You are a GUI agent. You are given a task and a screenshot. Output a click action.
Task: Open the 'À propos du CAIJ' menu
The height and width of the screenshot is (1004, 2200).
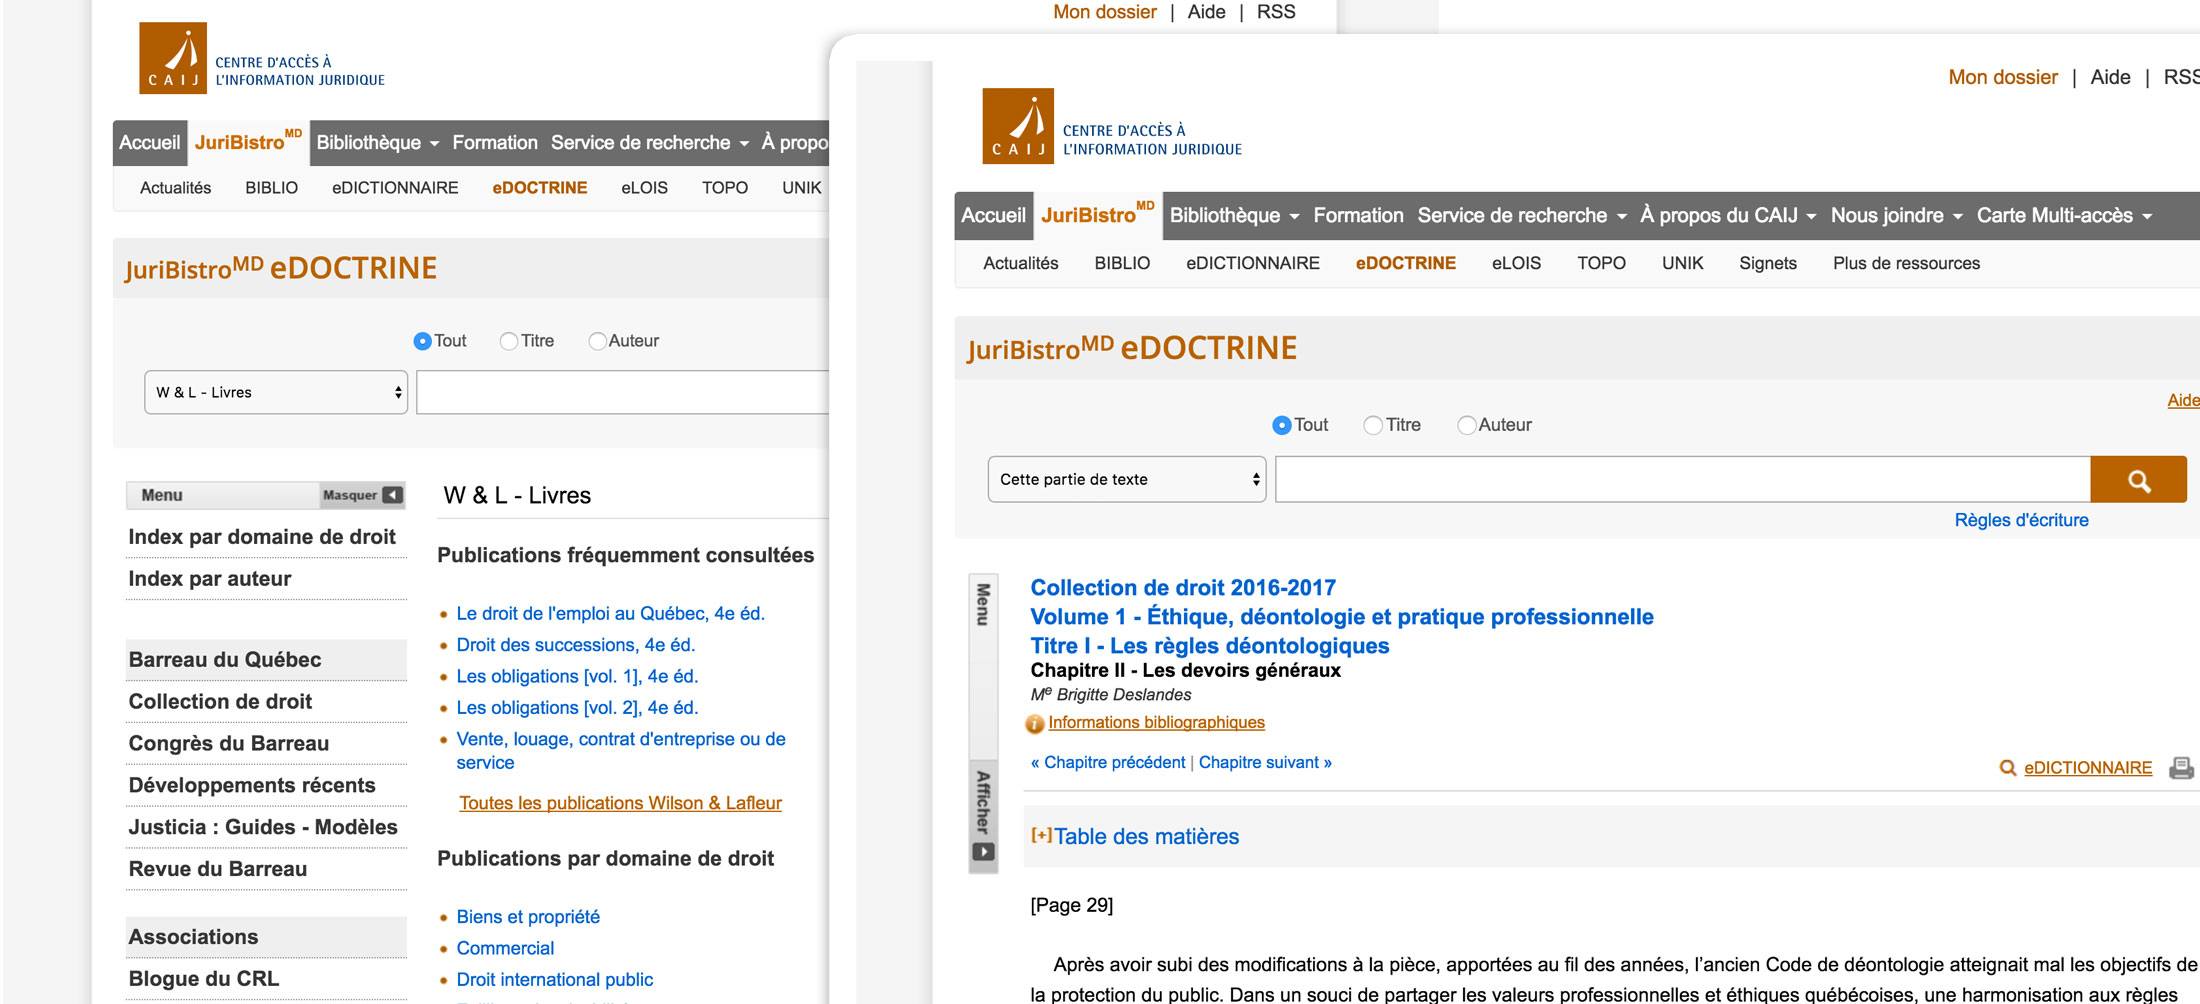coord(1727,215)
